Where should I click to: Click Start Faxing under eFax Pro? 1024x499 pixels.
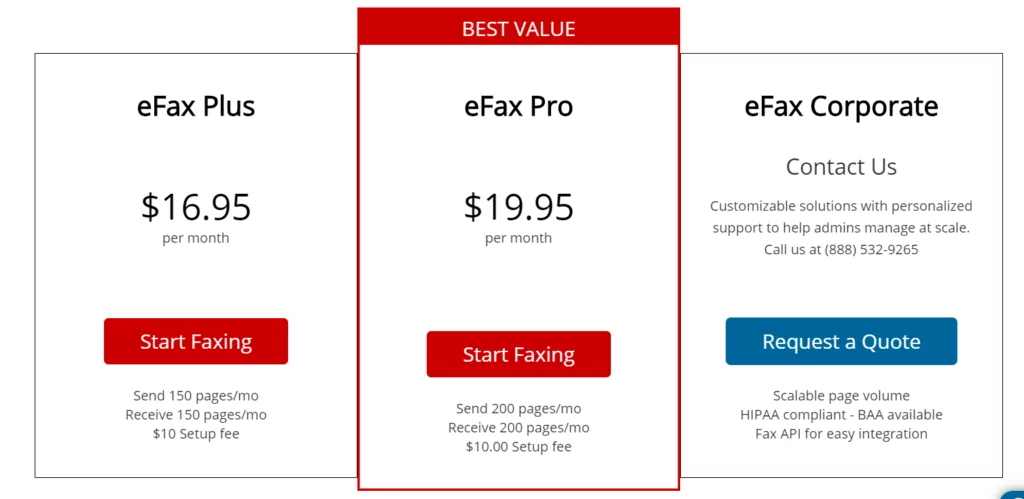[x=518, y=354]
